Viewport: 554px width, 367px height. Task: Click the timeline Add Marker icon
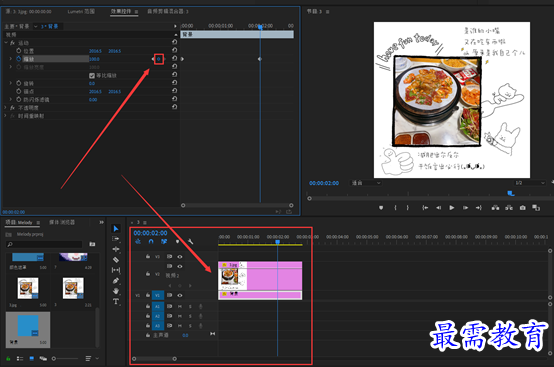click(x=177, y=242)
